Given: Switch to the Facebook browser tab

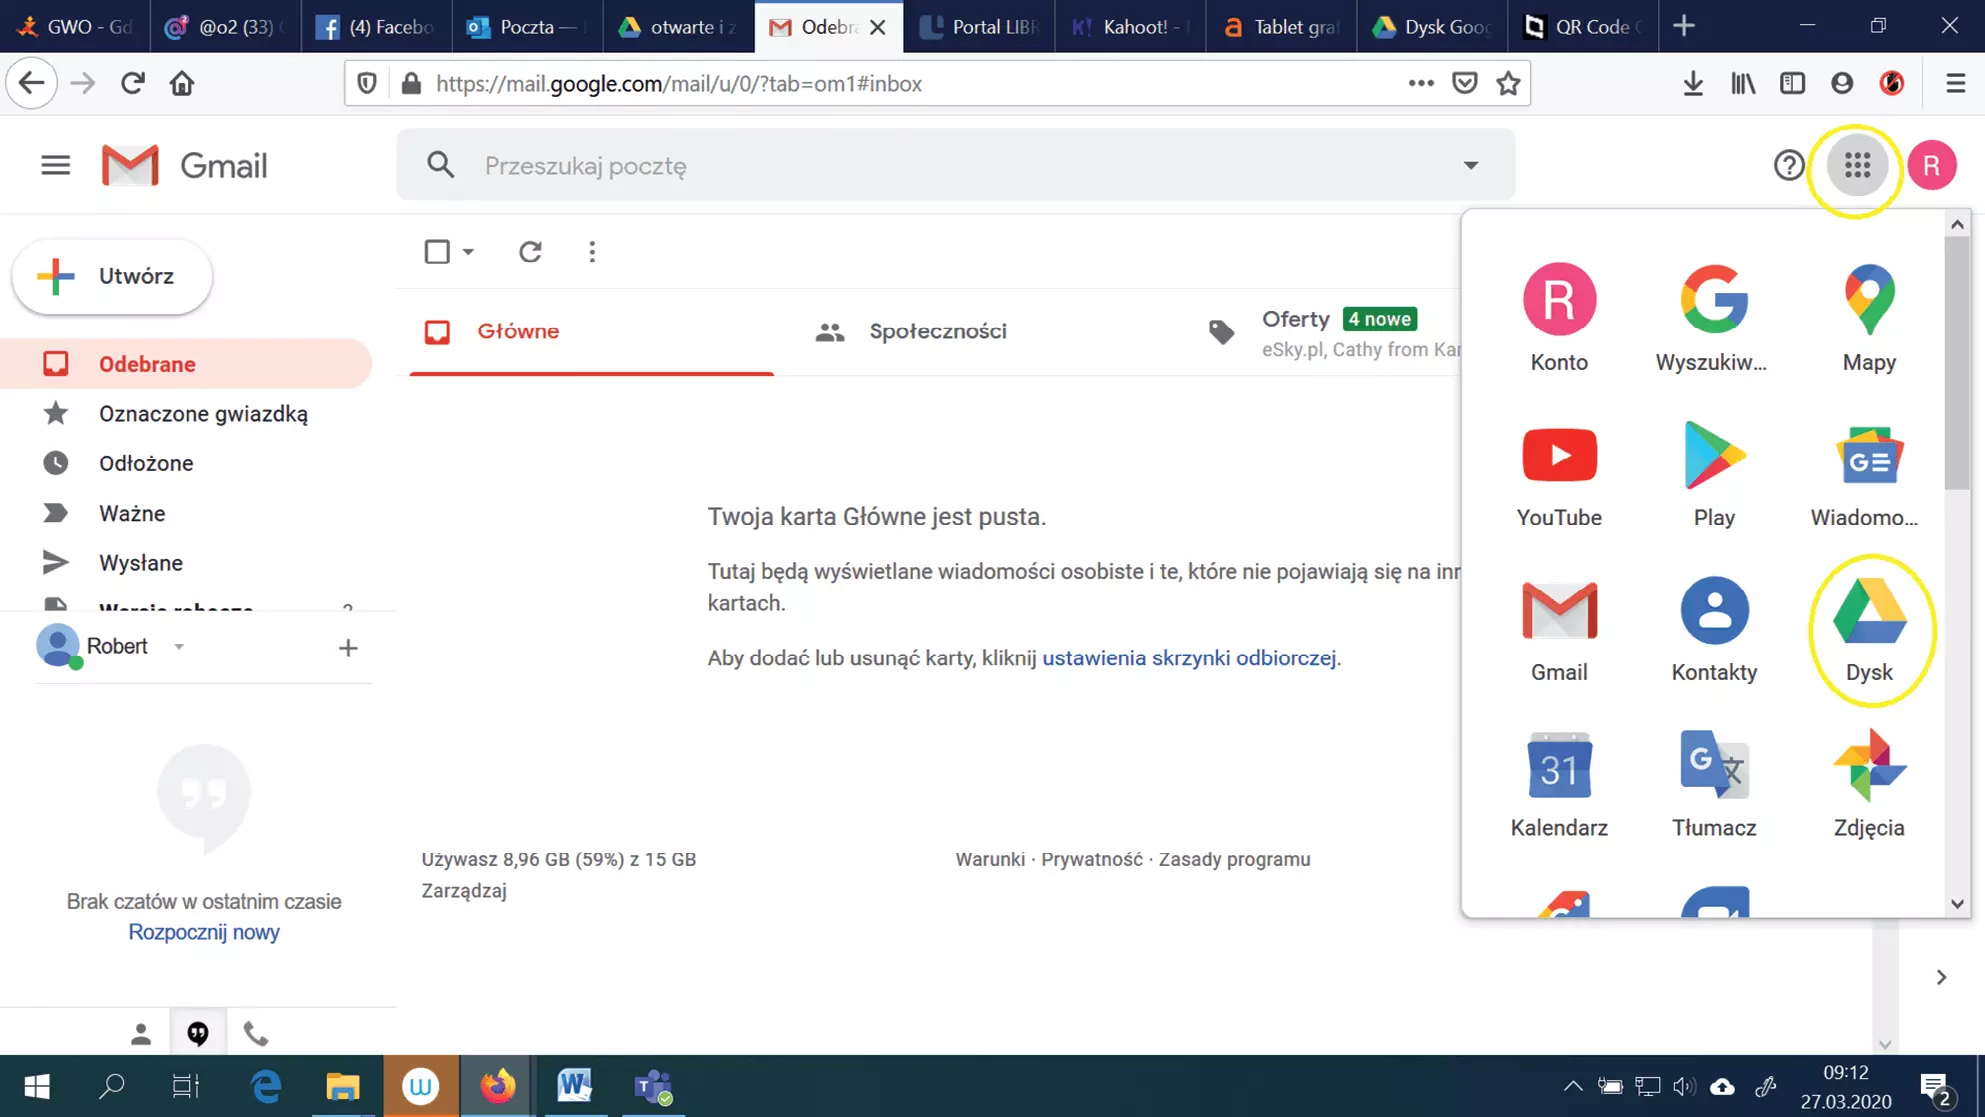Looking at the screenshot, I should pos(376,27).
